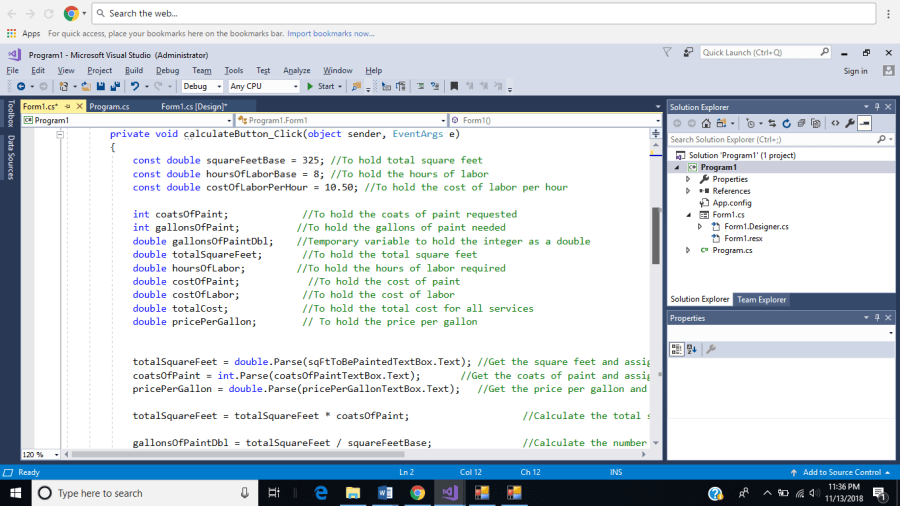Open the Form1() member dropdown
Viewport: 900px width, 506px height.
[658, 120]
